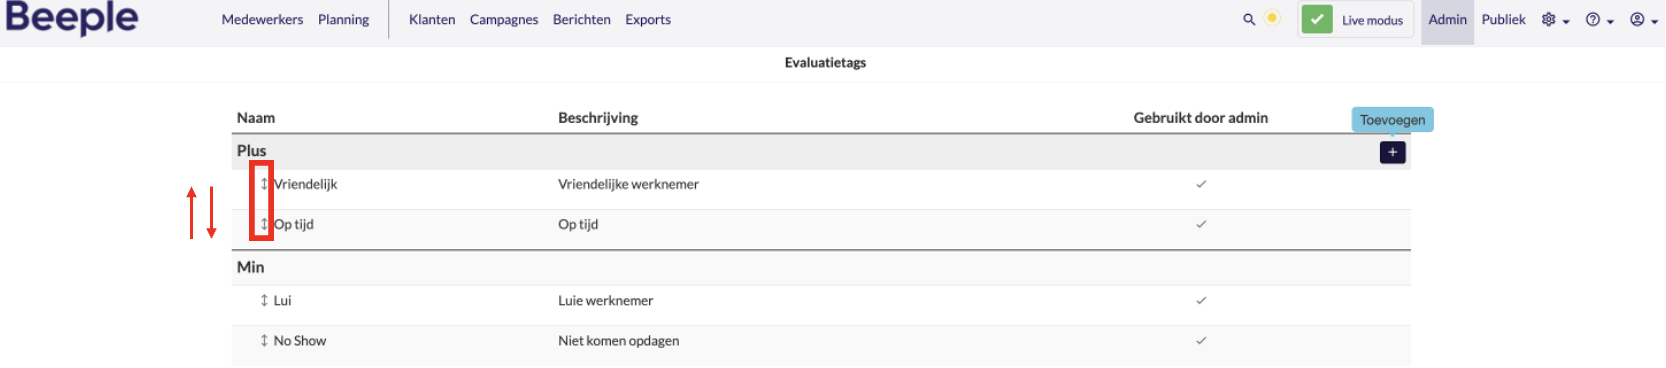
Task: Go to the Campagnes menu
Action: [504, 20]
